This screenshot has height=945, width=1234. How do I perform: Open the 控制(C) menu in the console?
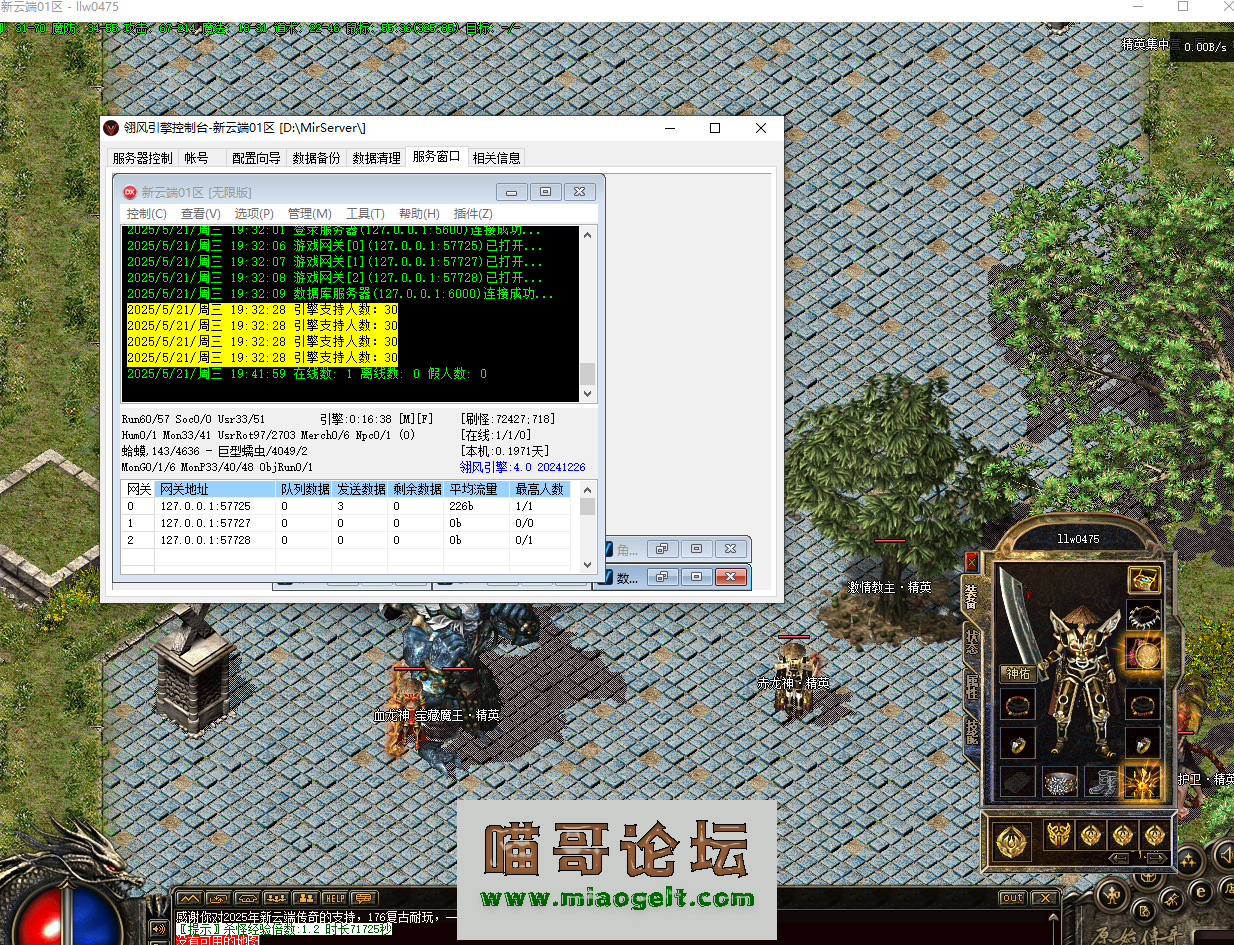(x=146, y=213)
